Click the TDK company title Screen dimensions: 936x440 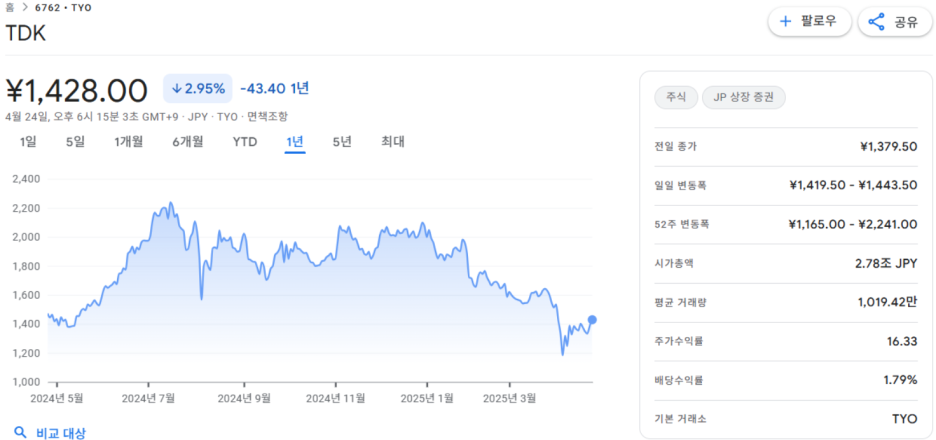[x=26, y=33]
